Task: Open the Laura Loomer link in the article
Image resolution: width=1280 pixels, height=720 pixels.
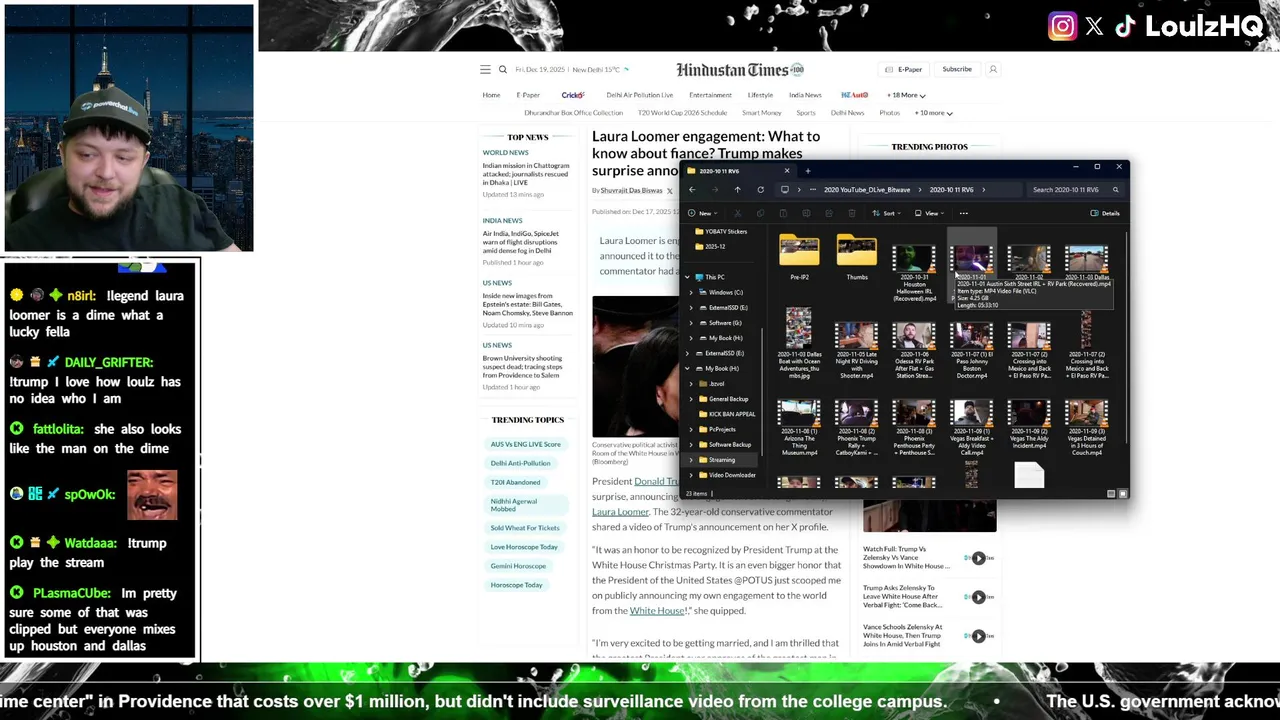Action: [x=620, y=512]
